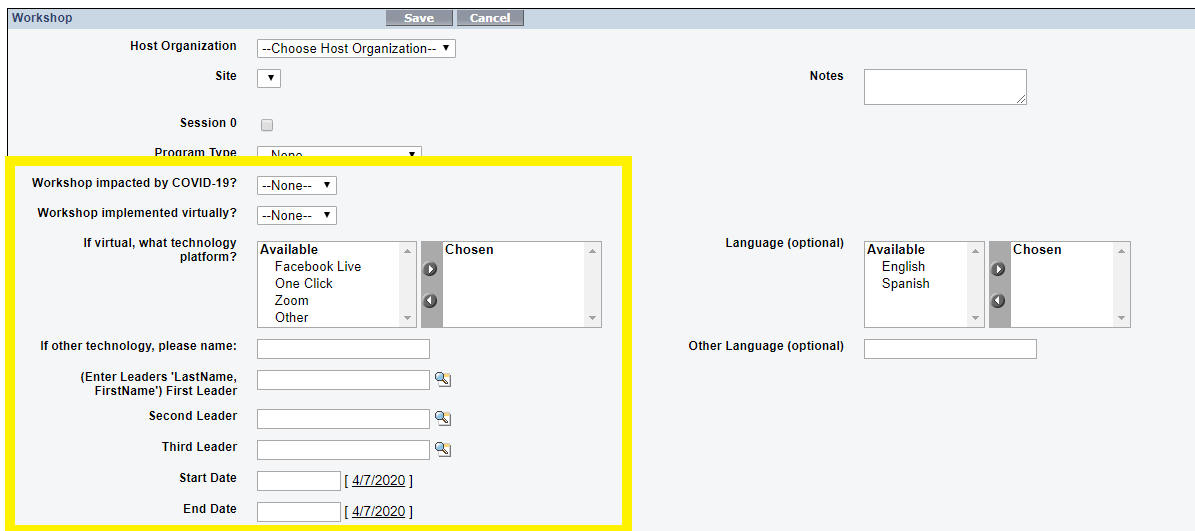
Task: Select Zoom in available platforms
Action: point(292,300)
